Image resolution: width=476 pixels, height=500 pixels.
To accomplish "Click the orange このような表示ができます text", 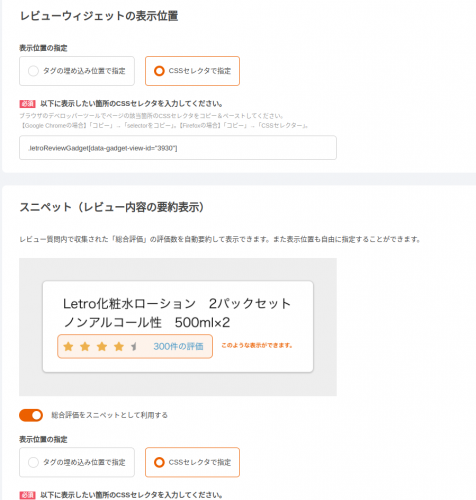I will [257, 345].
